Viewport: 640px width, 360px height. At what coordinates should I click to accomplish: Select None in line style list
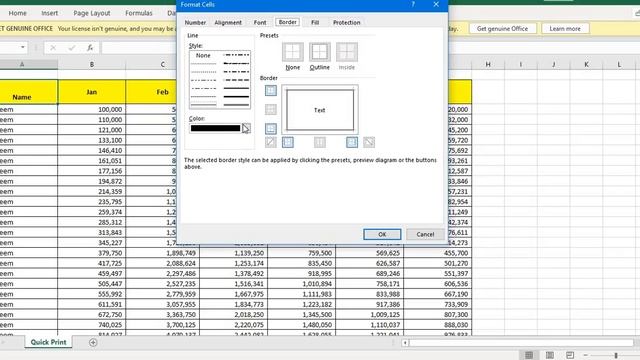203,56
